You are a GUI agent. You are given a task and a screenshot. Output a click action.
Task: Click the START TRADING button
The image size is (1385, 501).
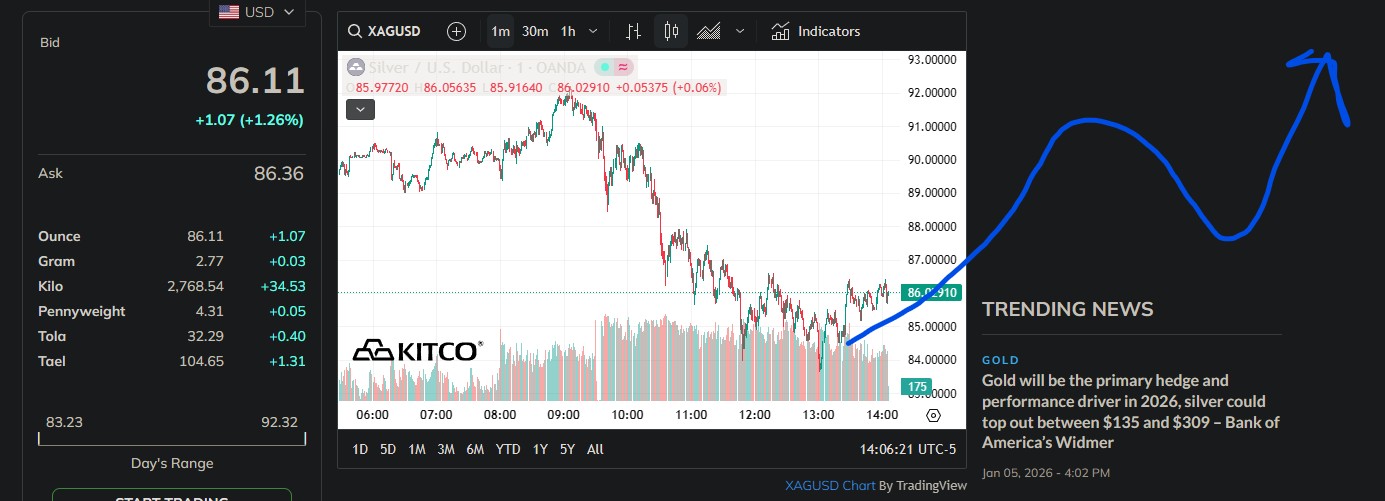[172, 497]
